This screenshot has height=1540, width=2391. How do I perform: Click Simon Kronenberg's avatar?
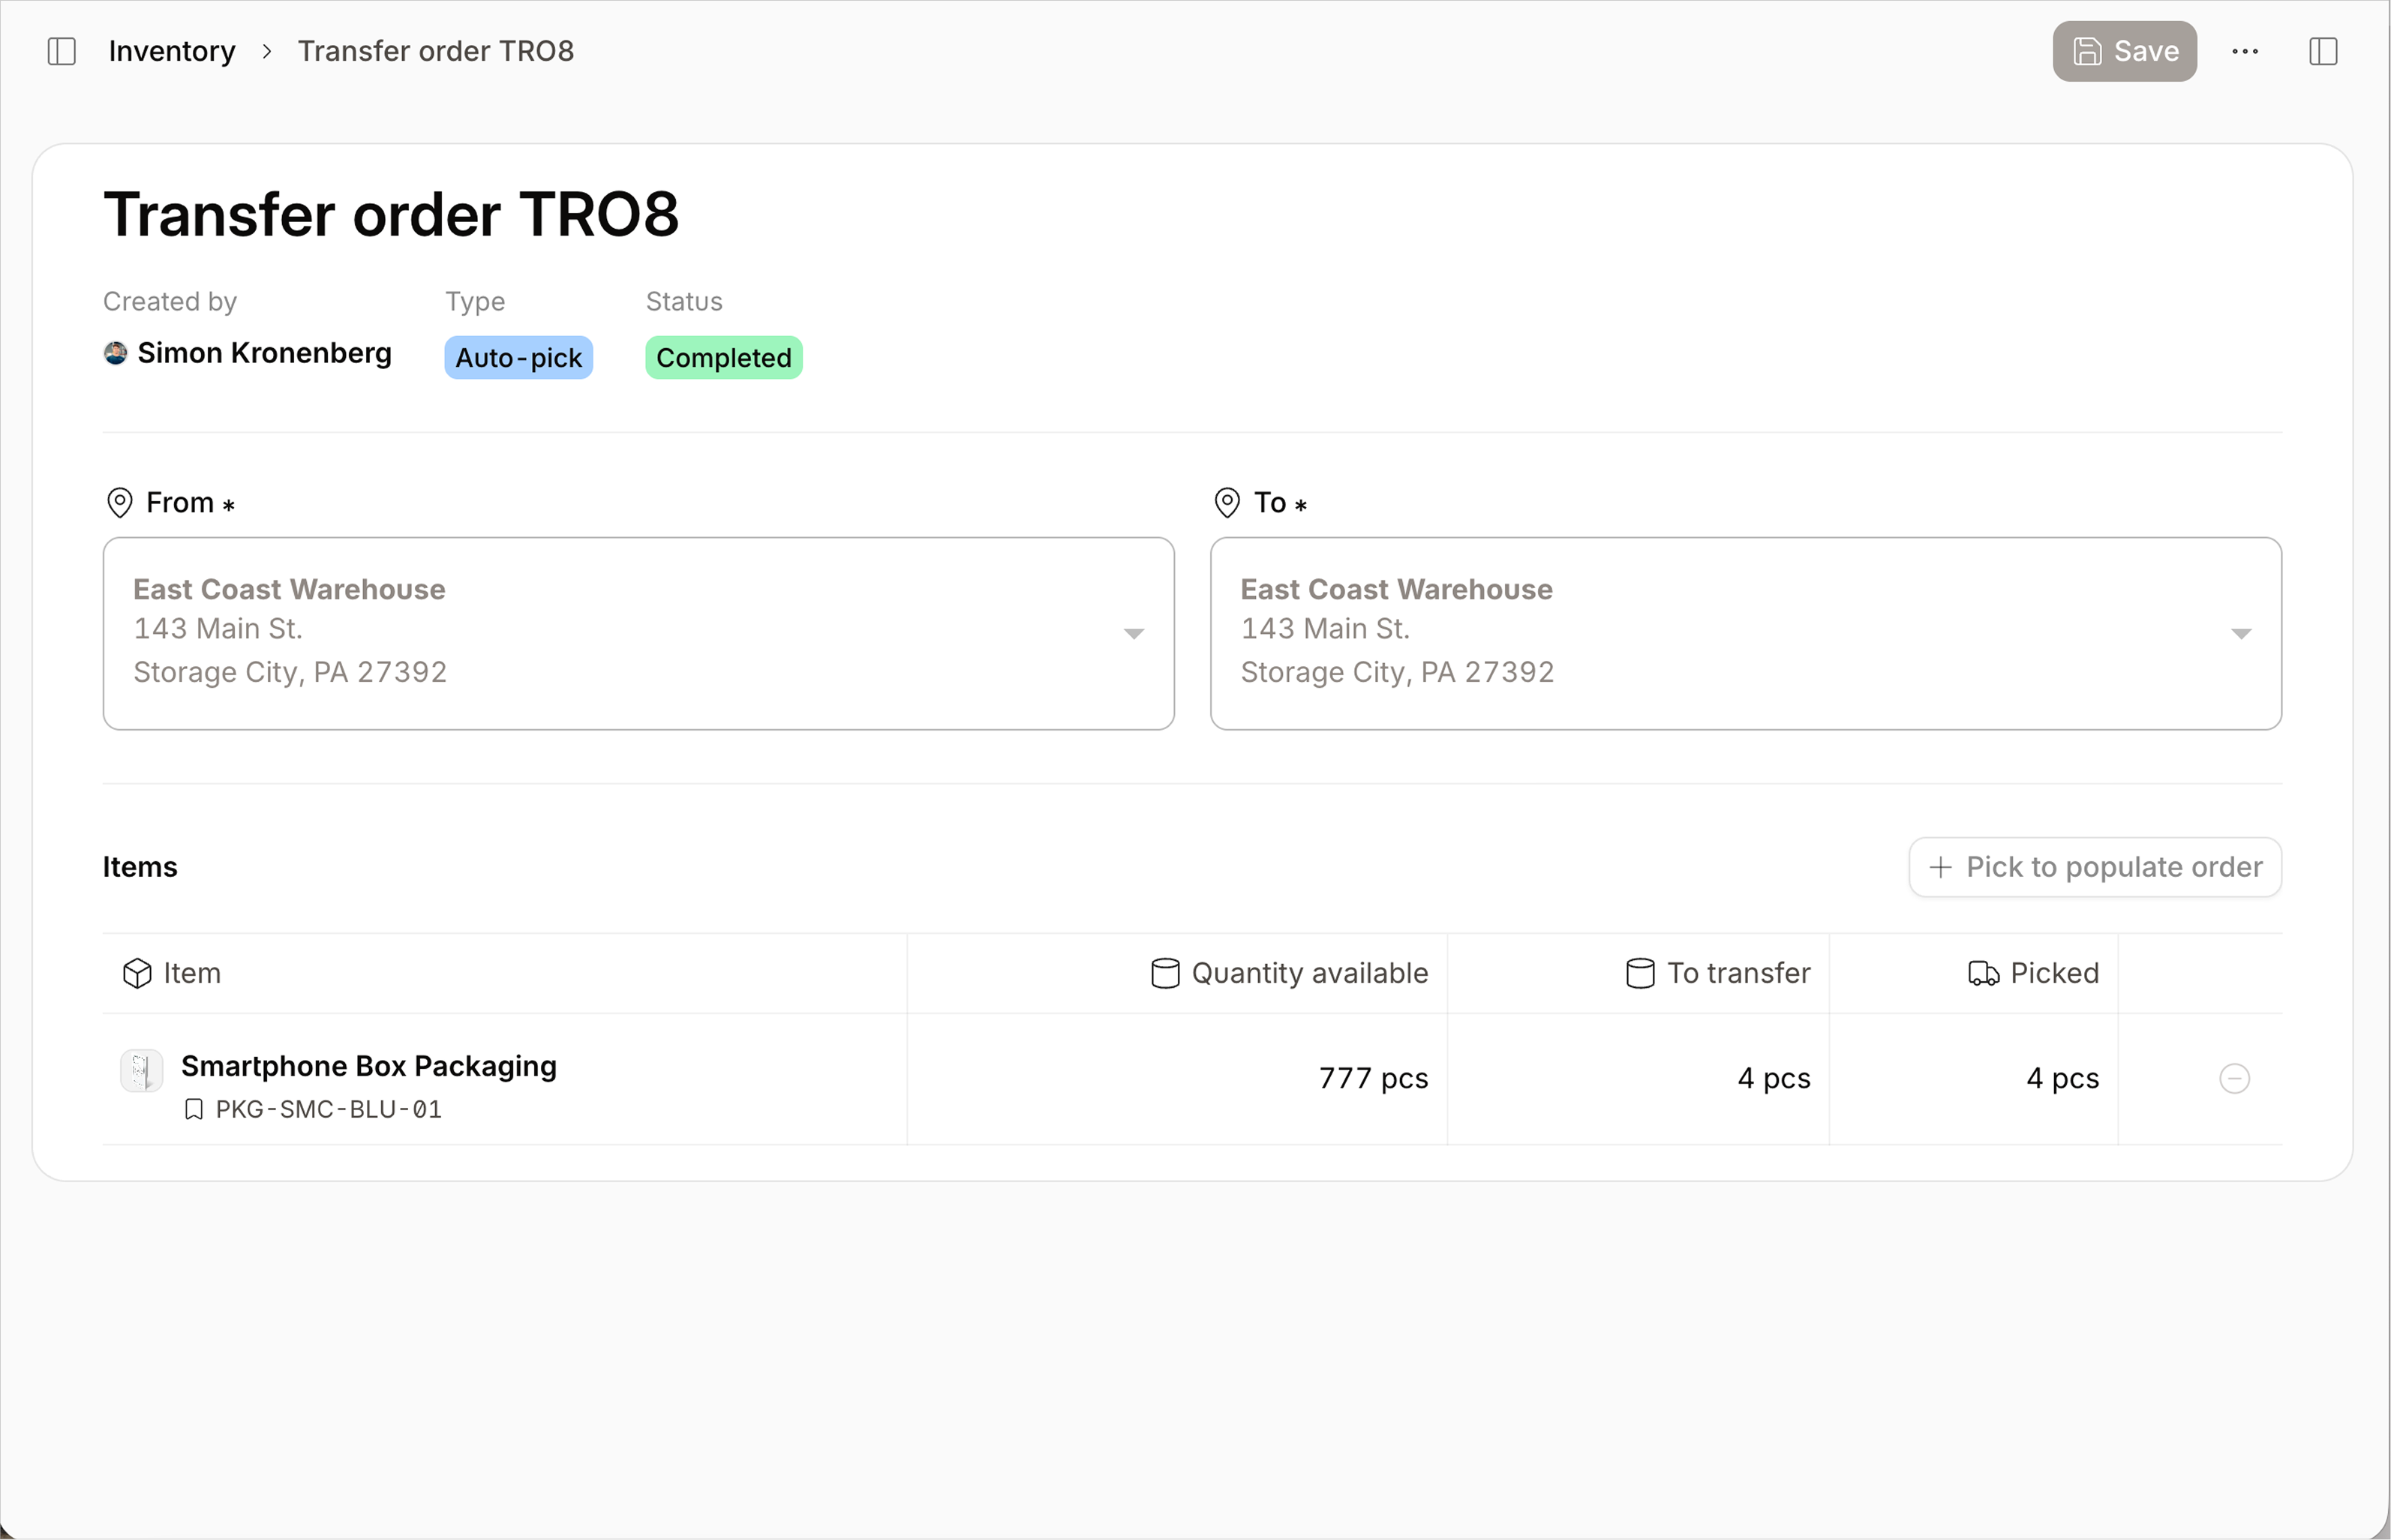[x=116, y=353]
